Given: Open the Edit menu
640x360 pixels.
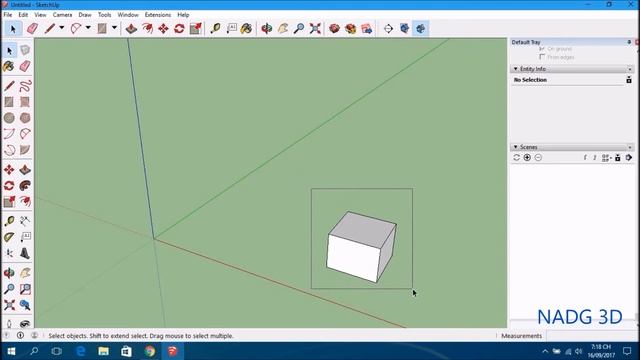Looking at the screenshot, I should pyautogui.click(x=23, y=15).
